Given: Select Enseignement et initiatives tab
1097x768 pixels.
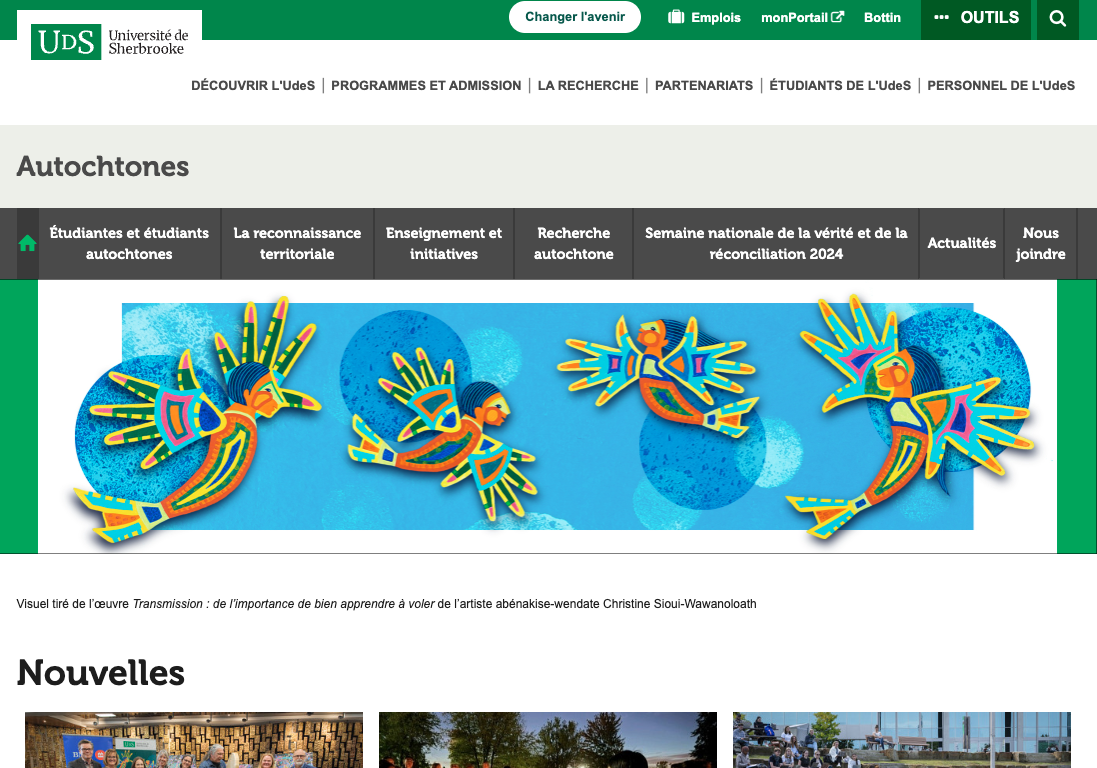Looking at the screenshot, I should coord(444,243).
